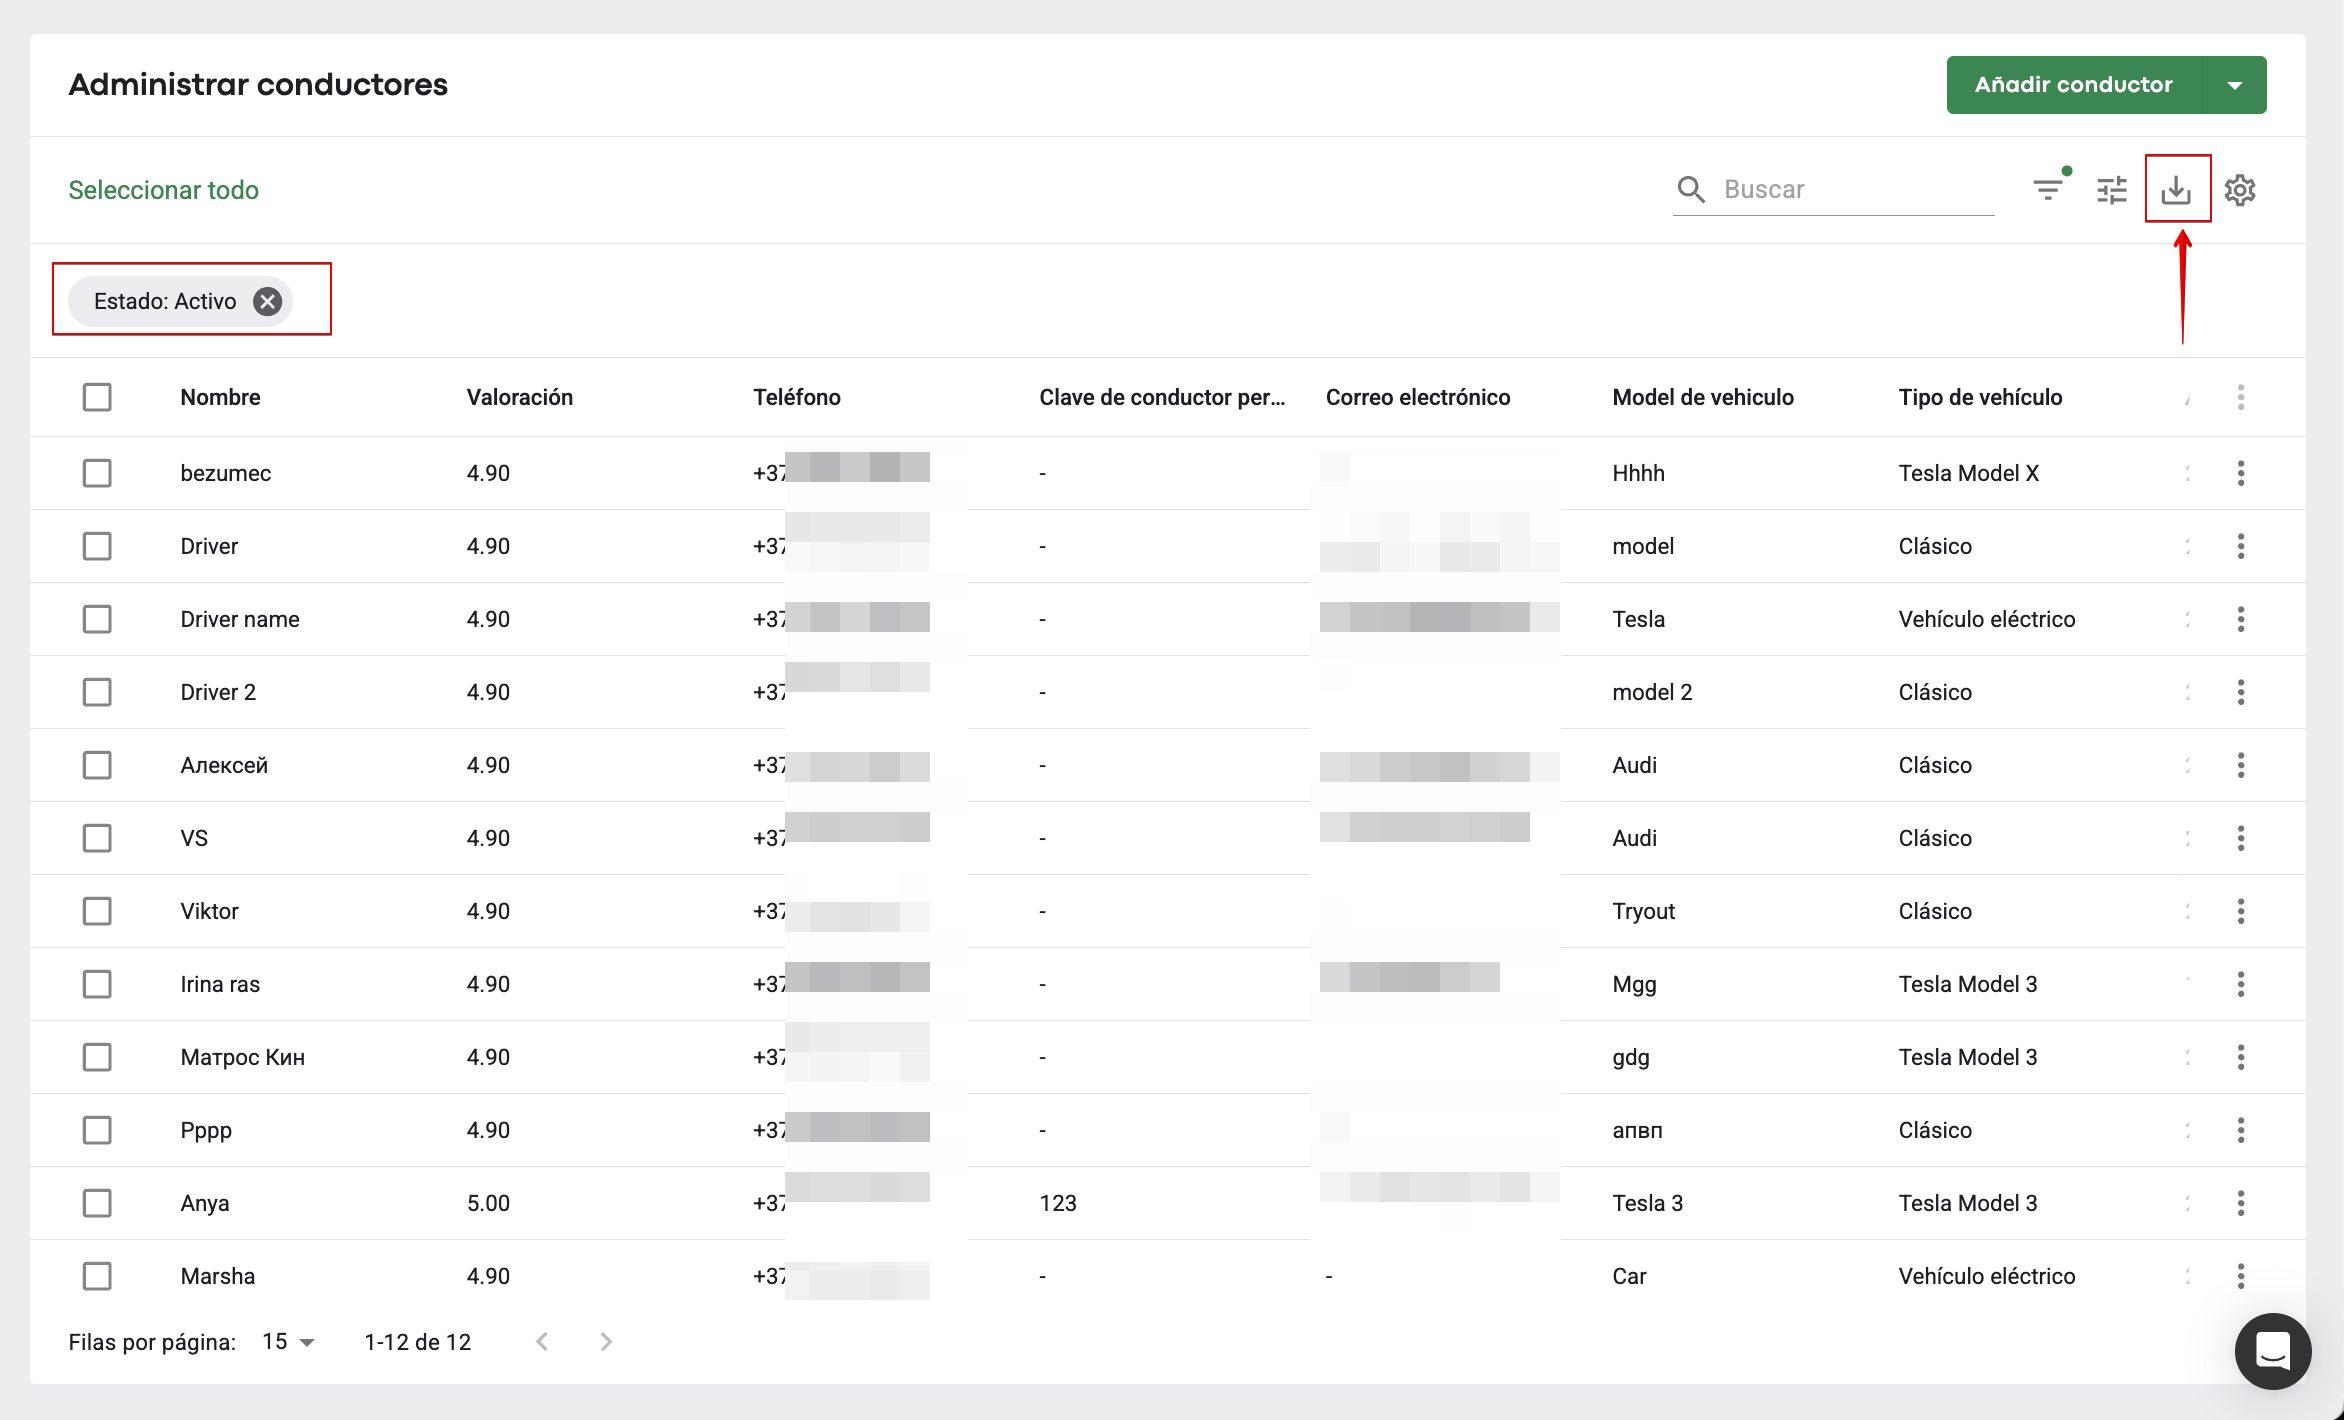The width and height of the screenshot is (2344, 1420).
Task: Remove the Estado: Activo filter chip
Action: (267, 301)
